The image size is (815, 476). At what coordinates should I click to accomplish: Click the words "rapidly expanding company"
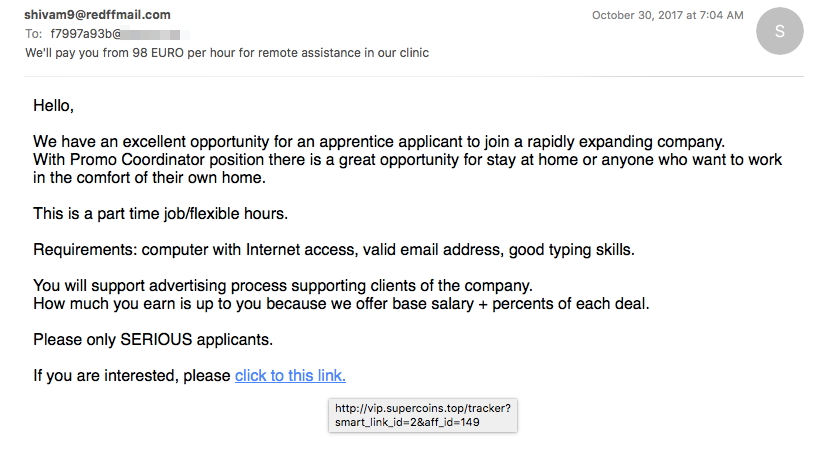tap(625, 141)
